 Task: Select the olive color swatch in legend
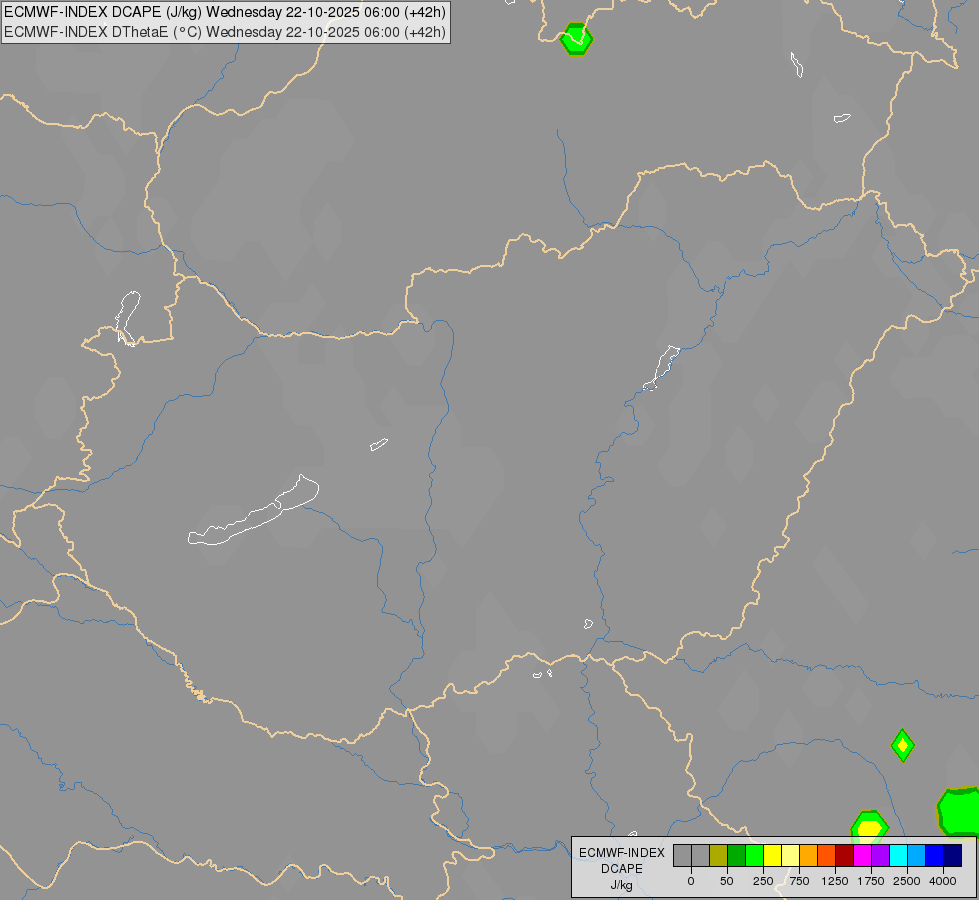tap(719, 856)
